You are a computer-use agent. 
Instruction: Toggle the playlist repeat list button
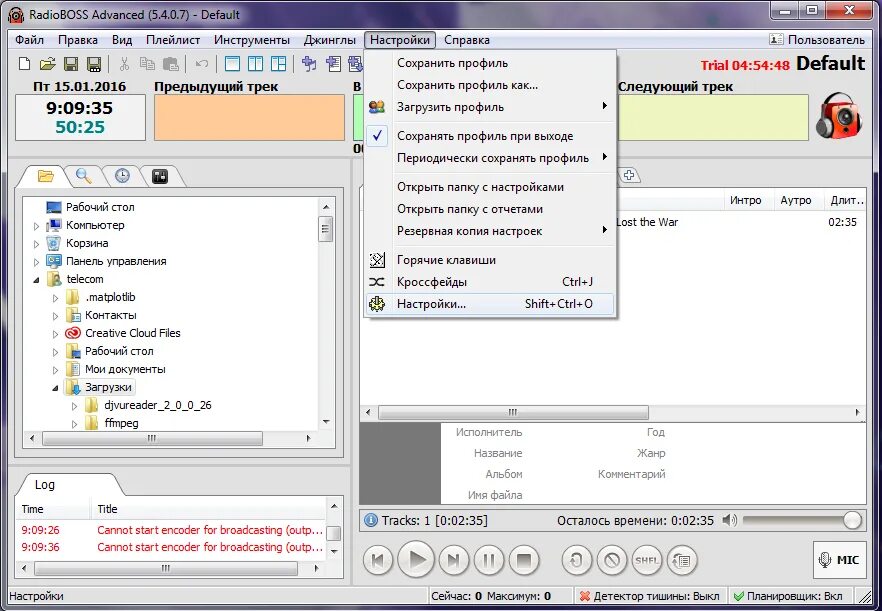682,560
